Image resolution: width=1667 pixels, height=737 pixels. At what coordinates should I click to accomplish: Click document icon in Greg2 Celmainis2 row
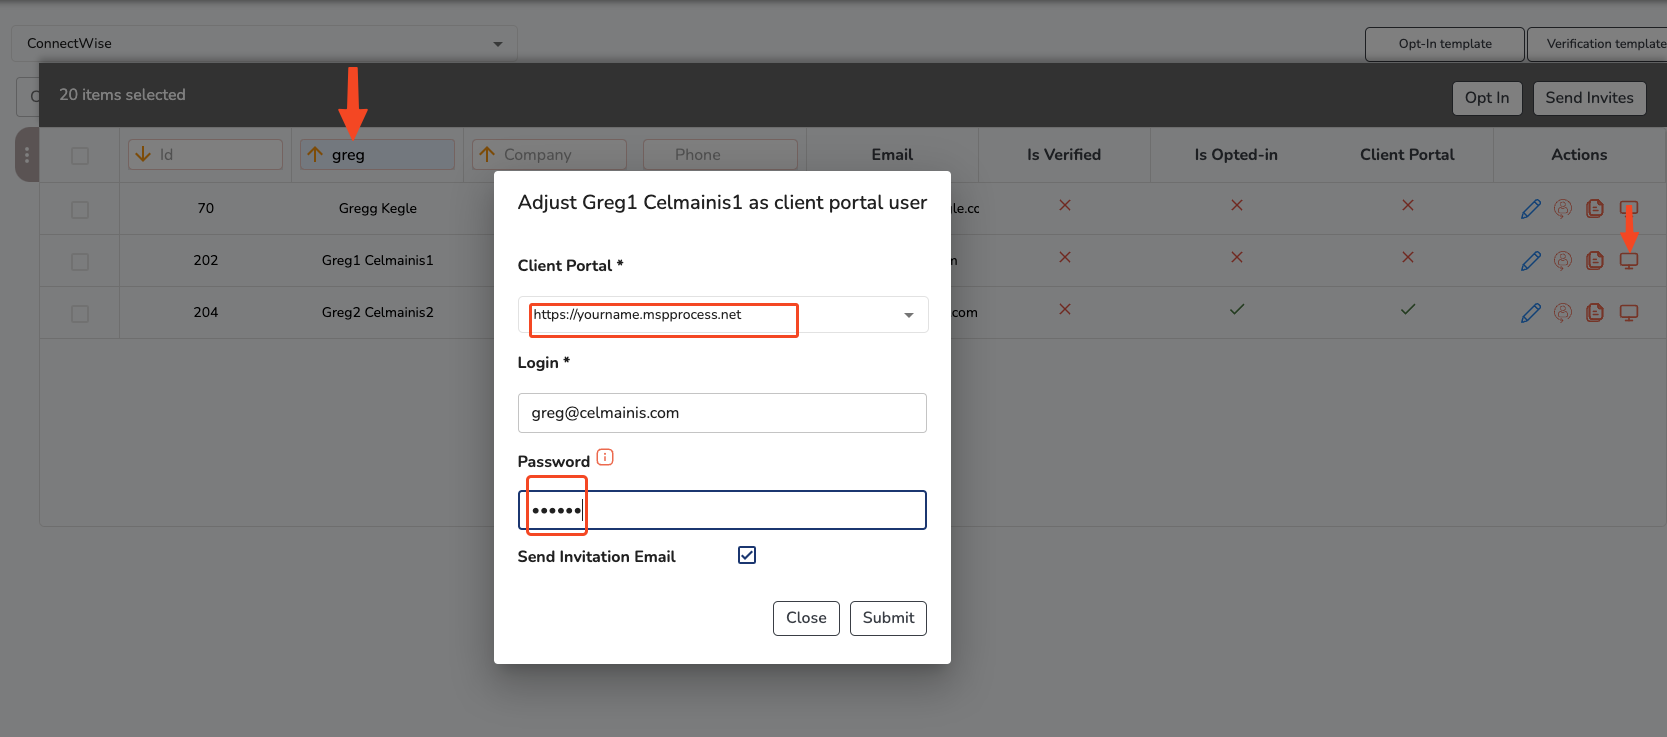click(x=1595, y=312)
